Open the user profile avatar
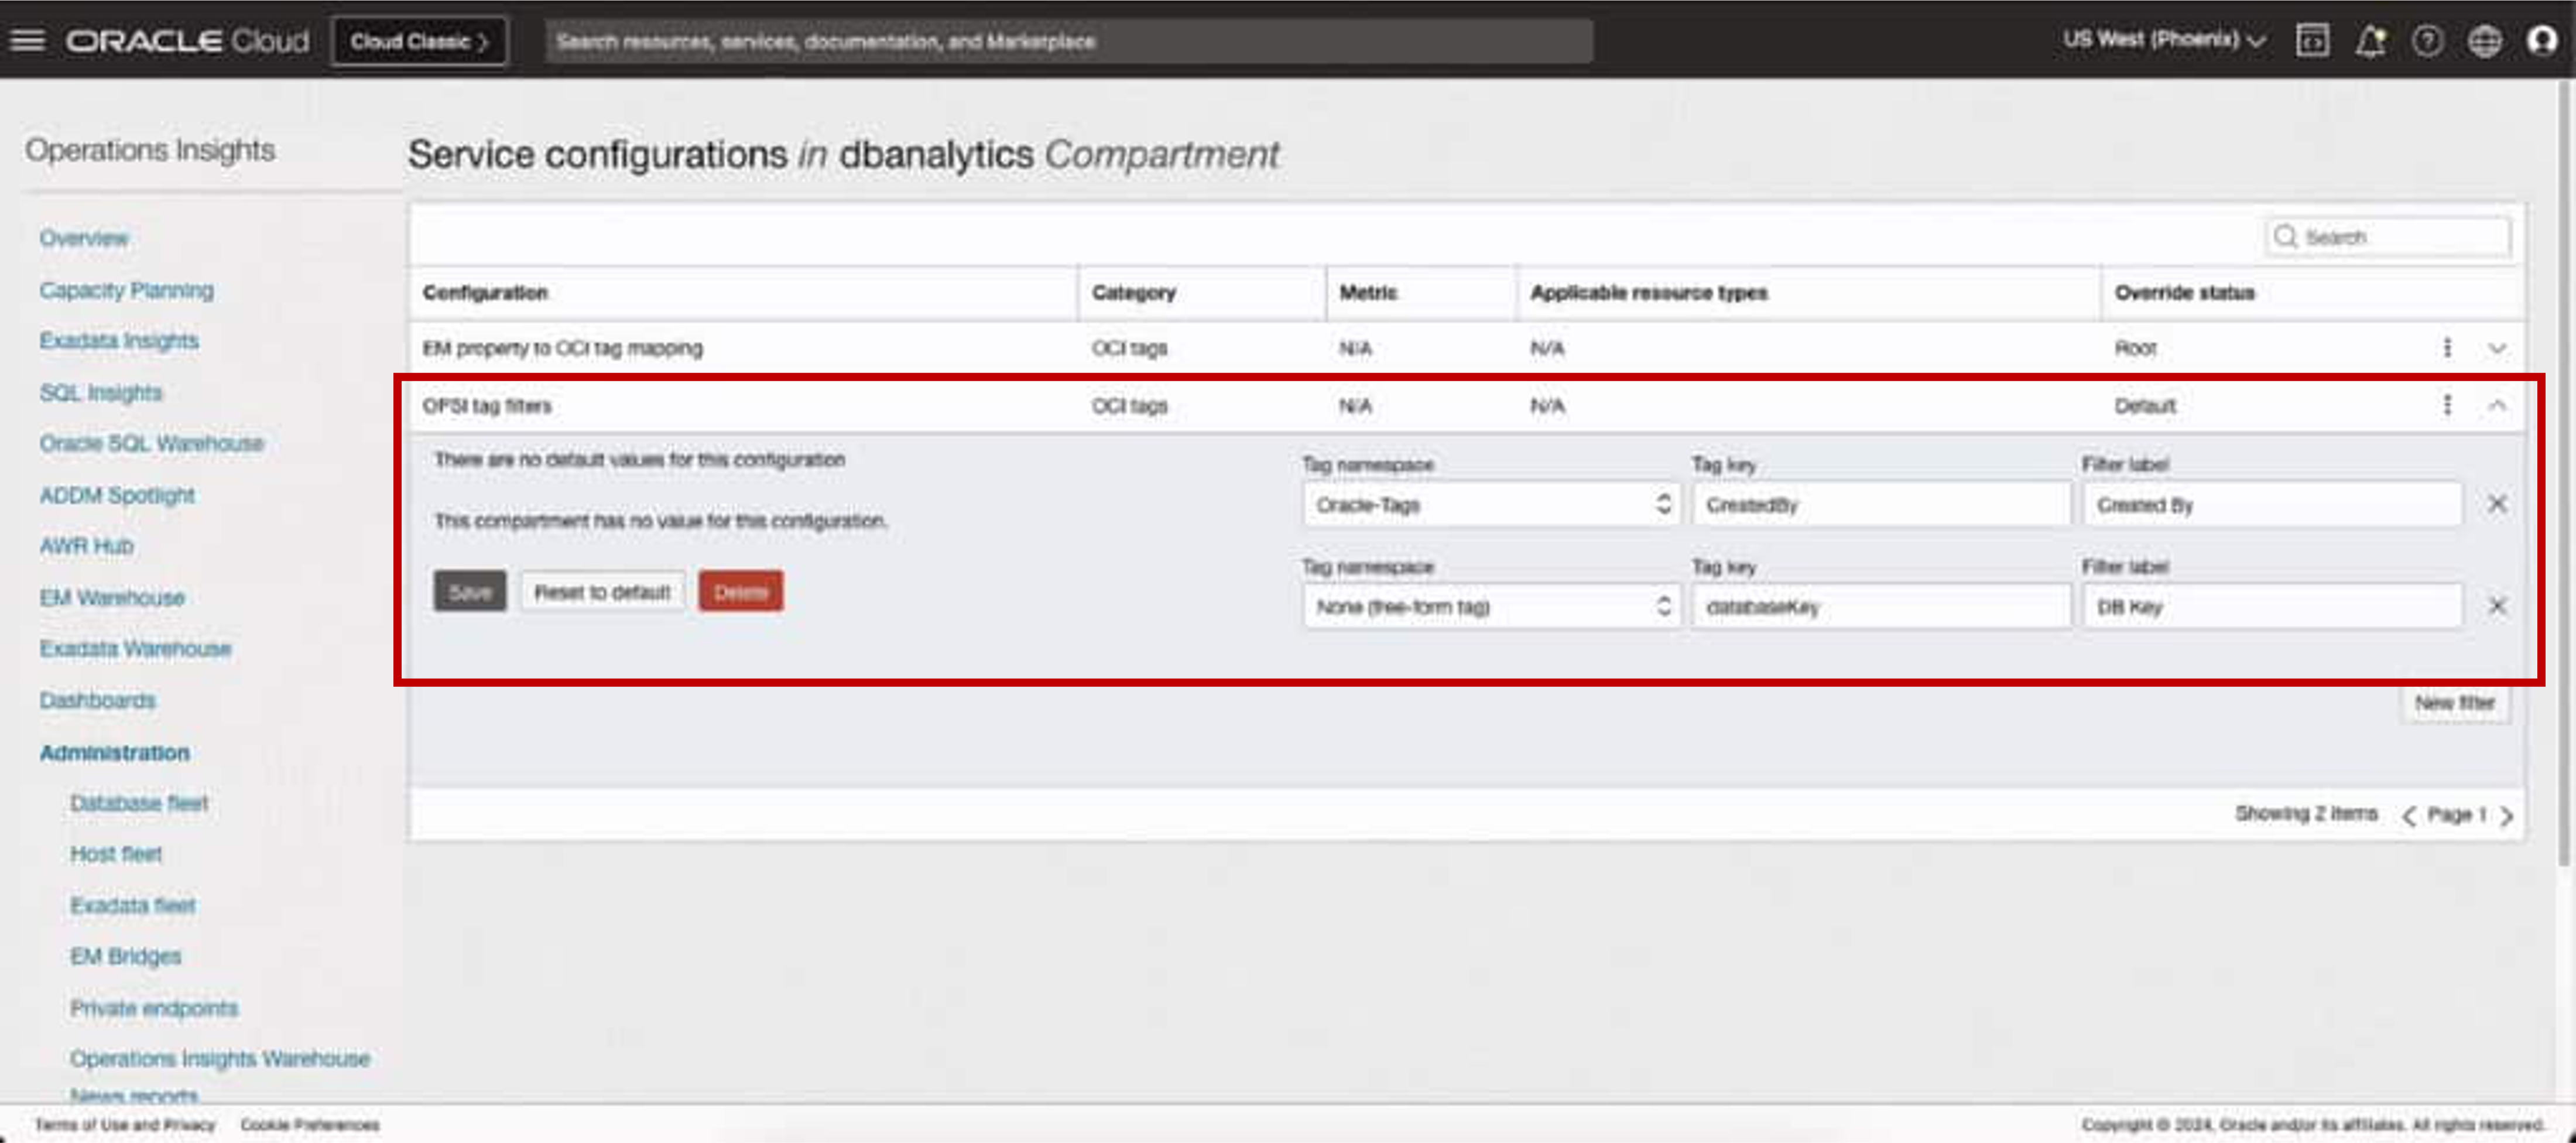 2542,40
